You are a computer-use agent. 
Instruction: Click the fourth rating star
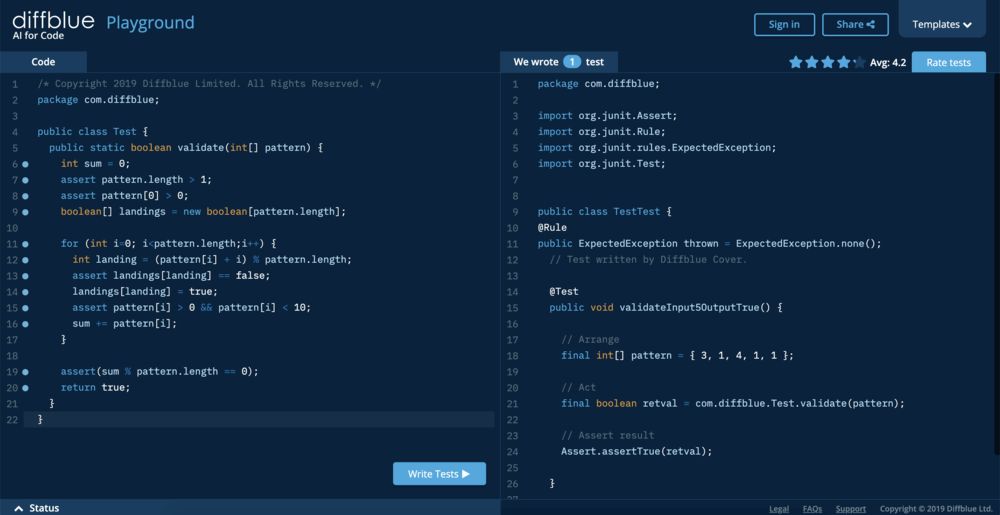(x=843, y=62)
